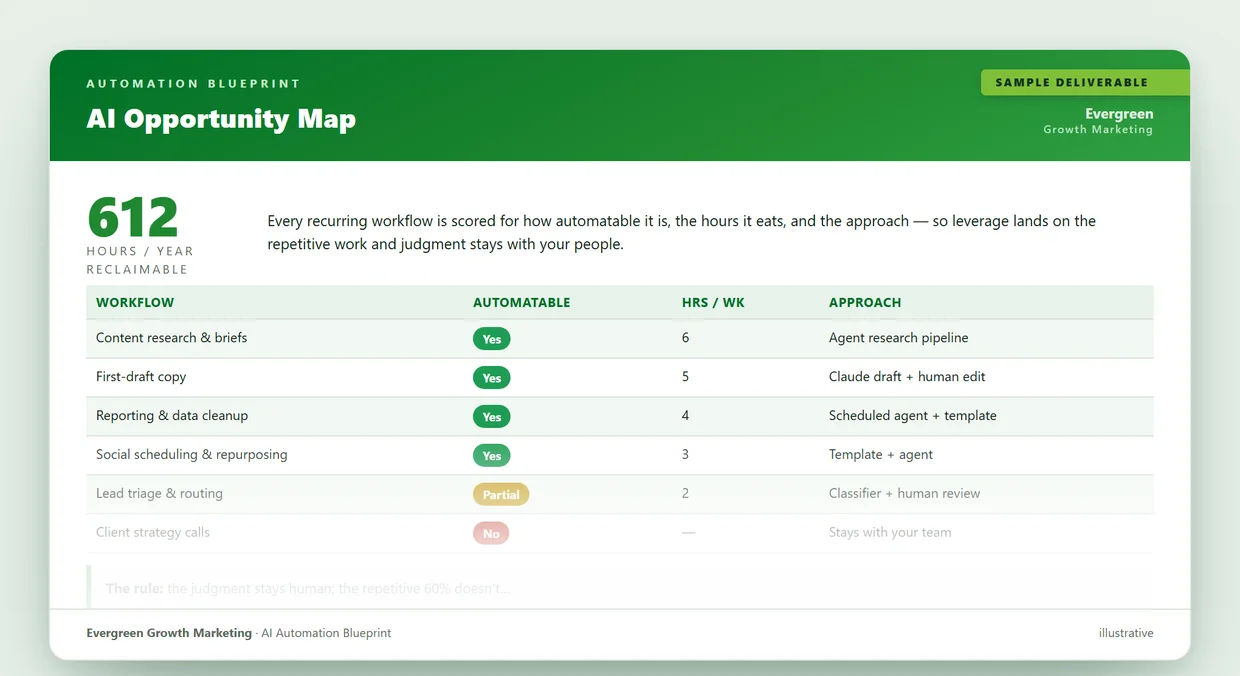Click the faded rule note about judgment
This screenshot has height=676, width=1240.
pyautogui.click(x=308, y=589)
